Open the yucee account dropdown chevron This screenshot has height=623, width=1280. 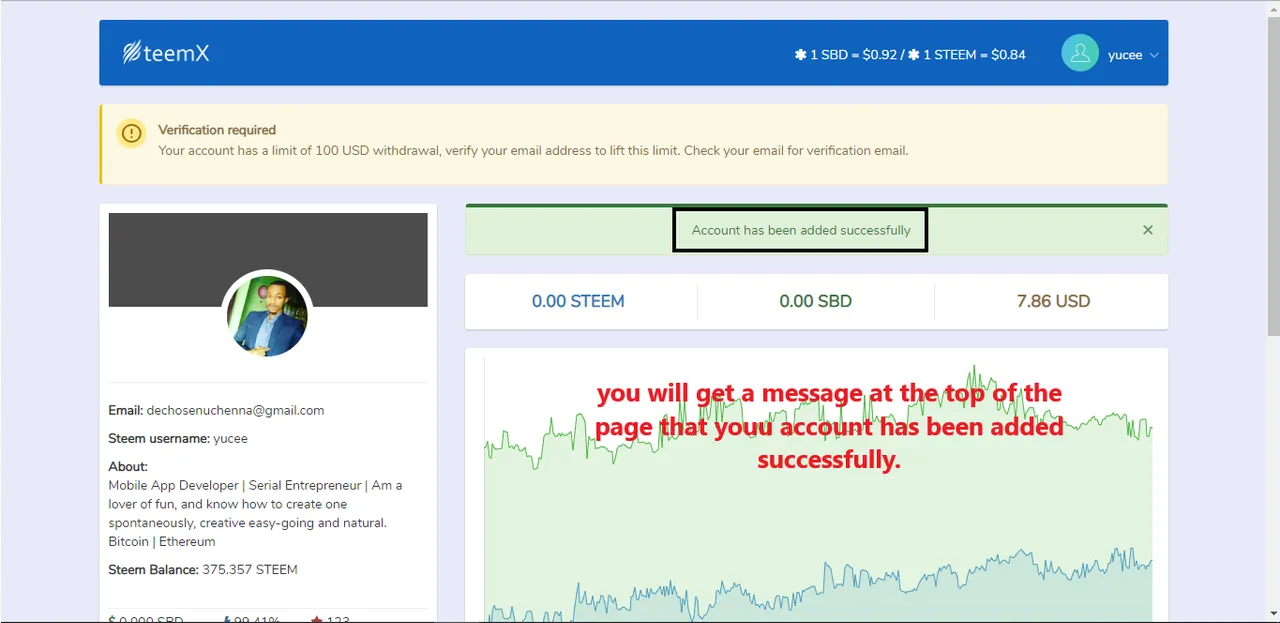[x=1154, y=55]
